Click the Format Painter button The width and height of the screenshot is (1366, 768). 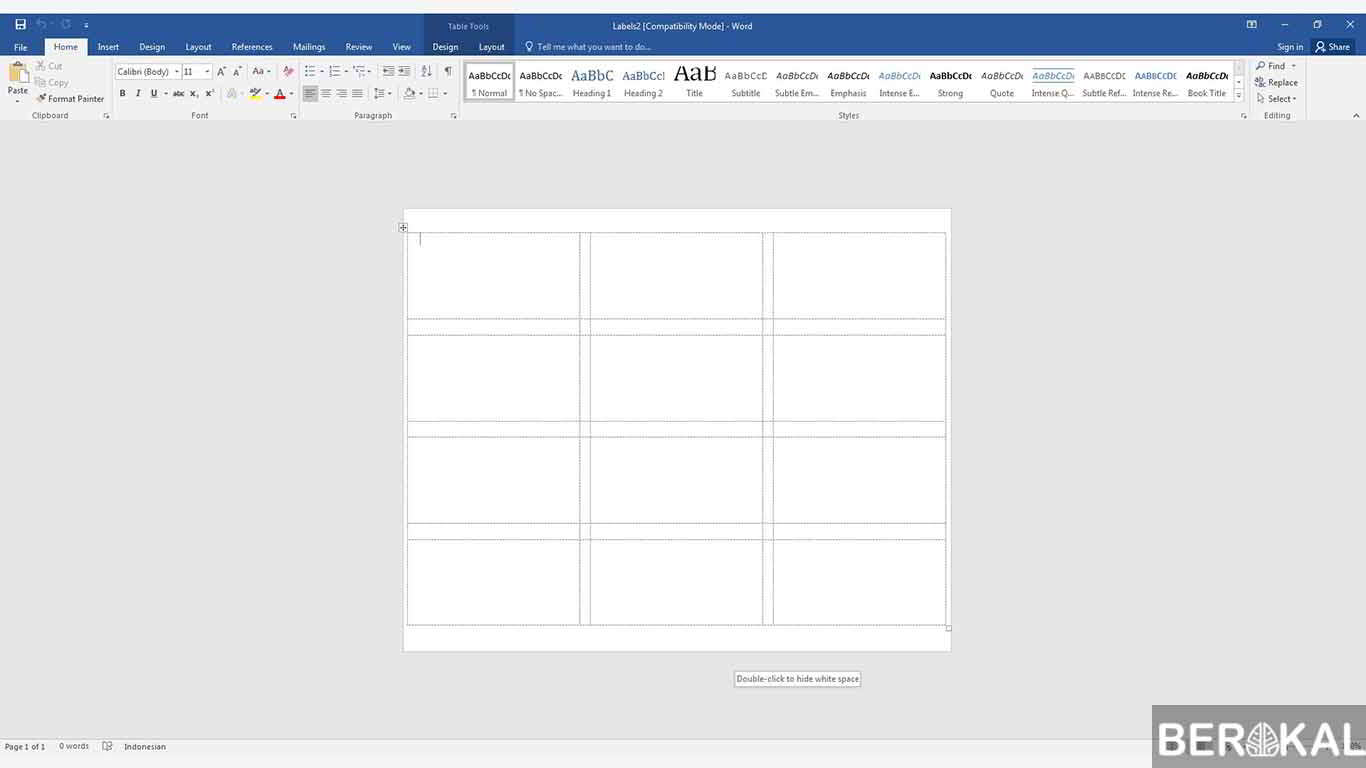(69, 99)
